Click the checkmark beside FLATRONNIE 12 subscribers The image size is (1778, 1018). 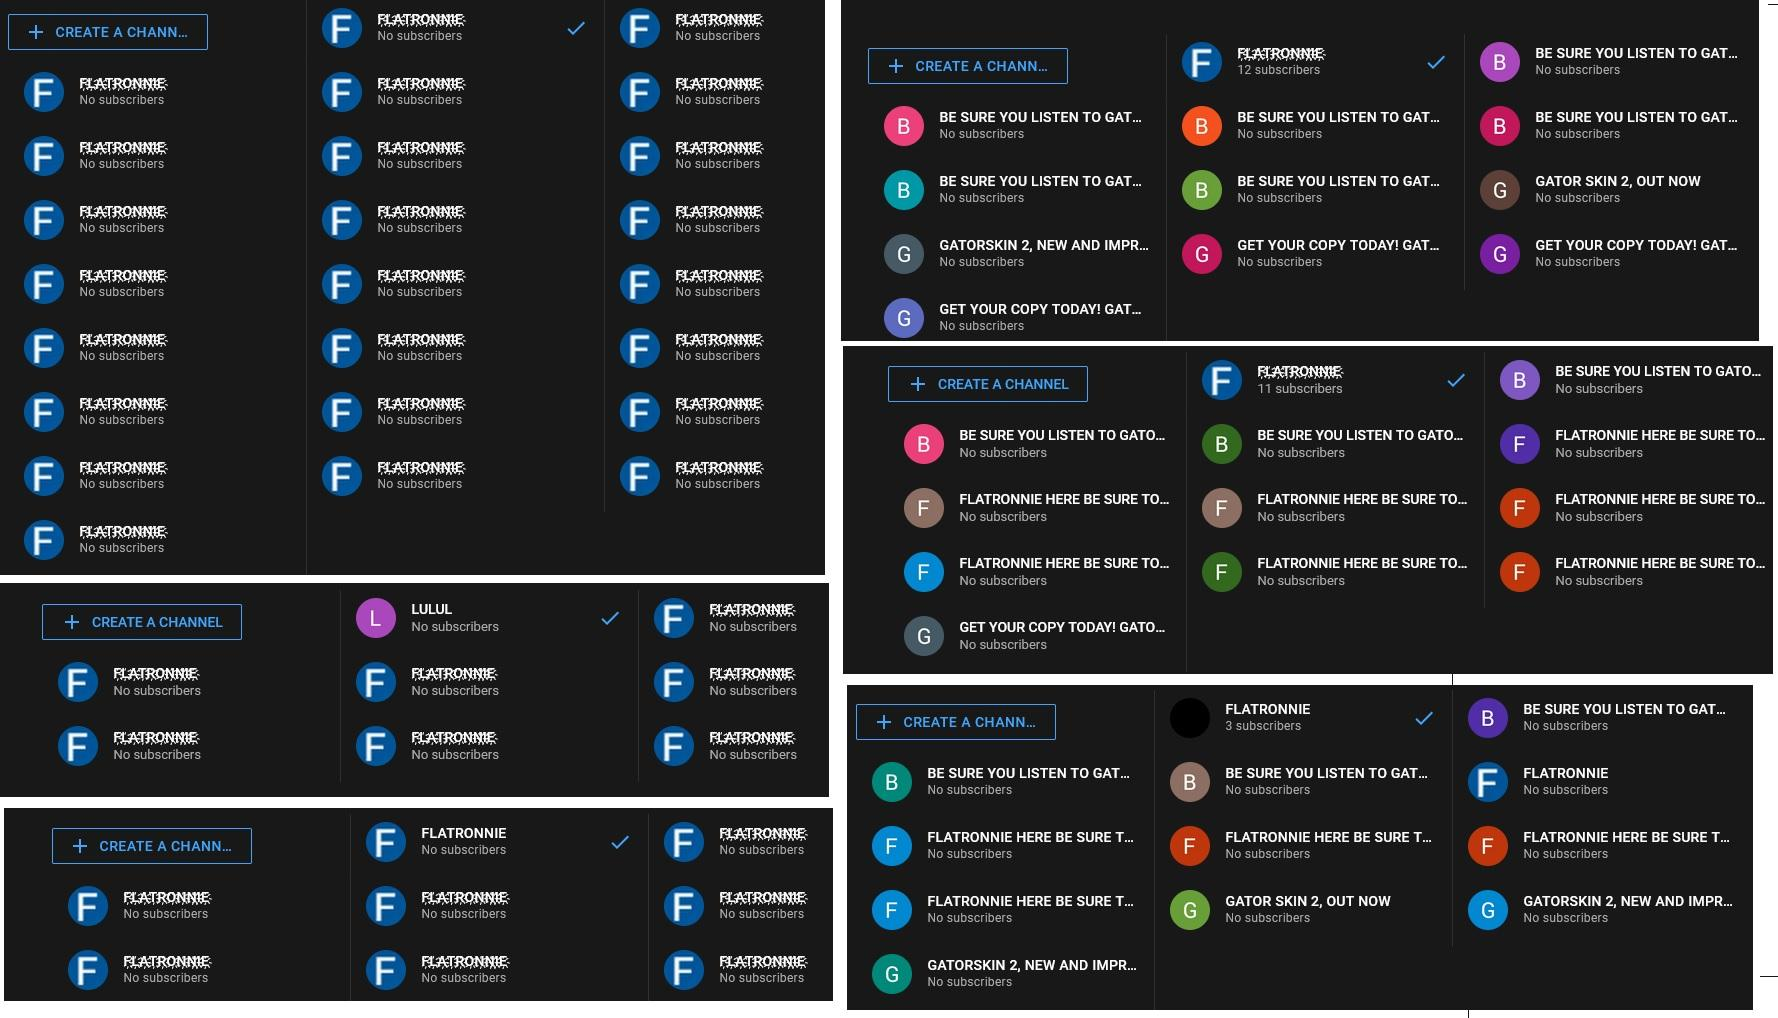[1436, 62]
